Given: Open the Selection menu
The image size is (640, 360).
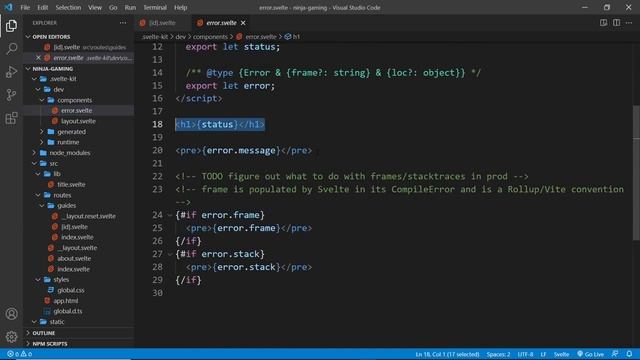Looking at the screenshot, I should [x=68, y=7].
